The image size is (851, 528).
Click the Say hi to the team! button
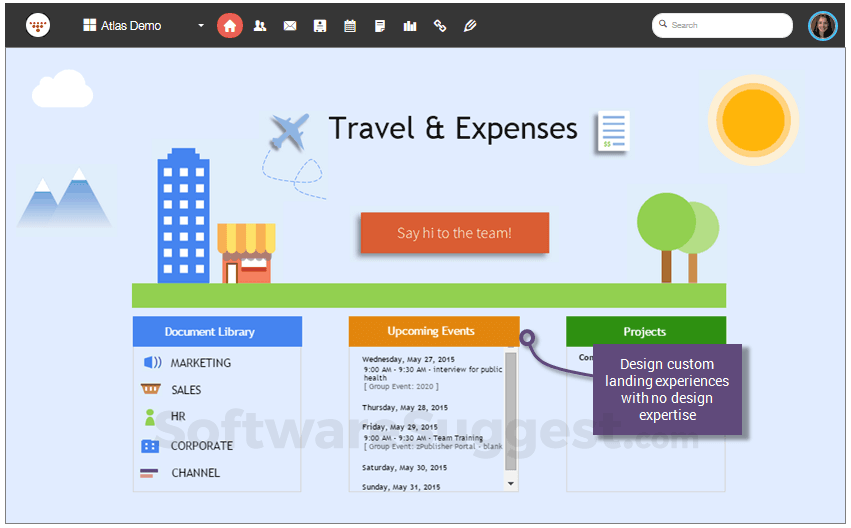tap(455, 233)
